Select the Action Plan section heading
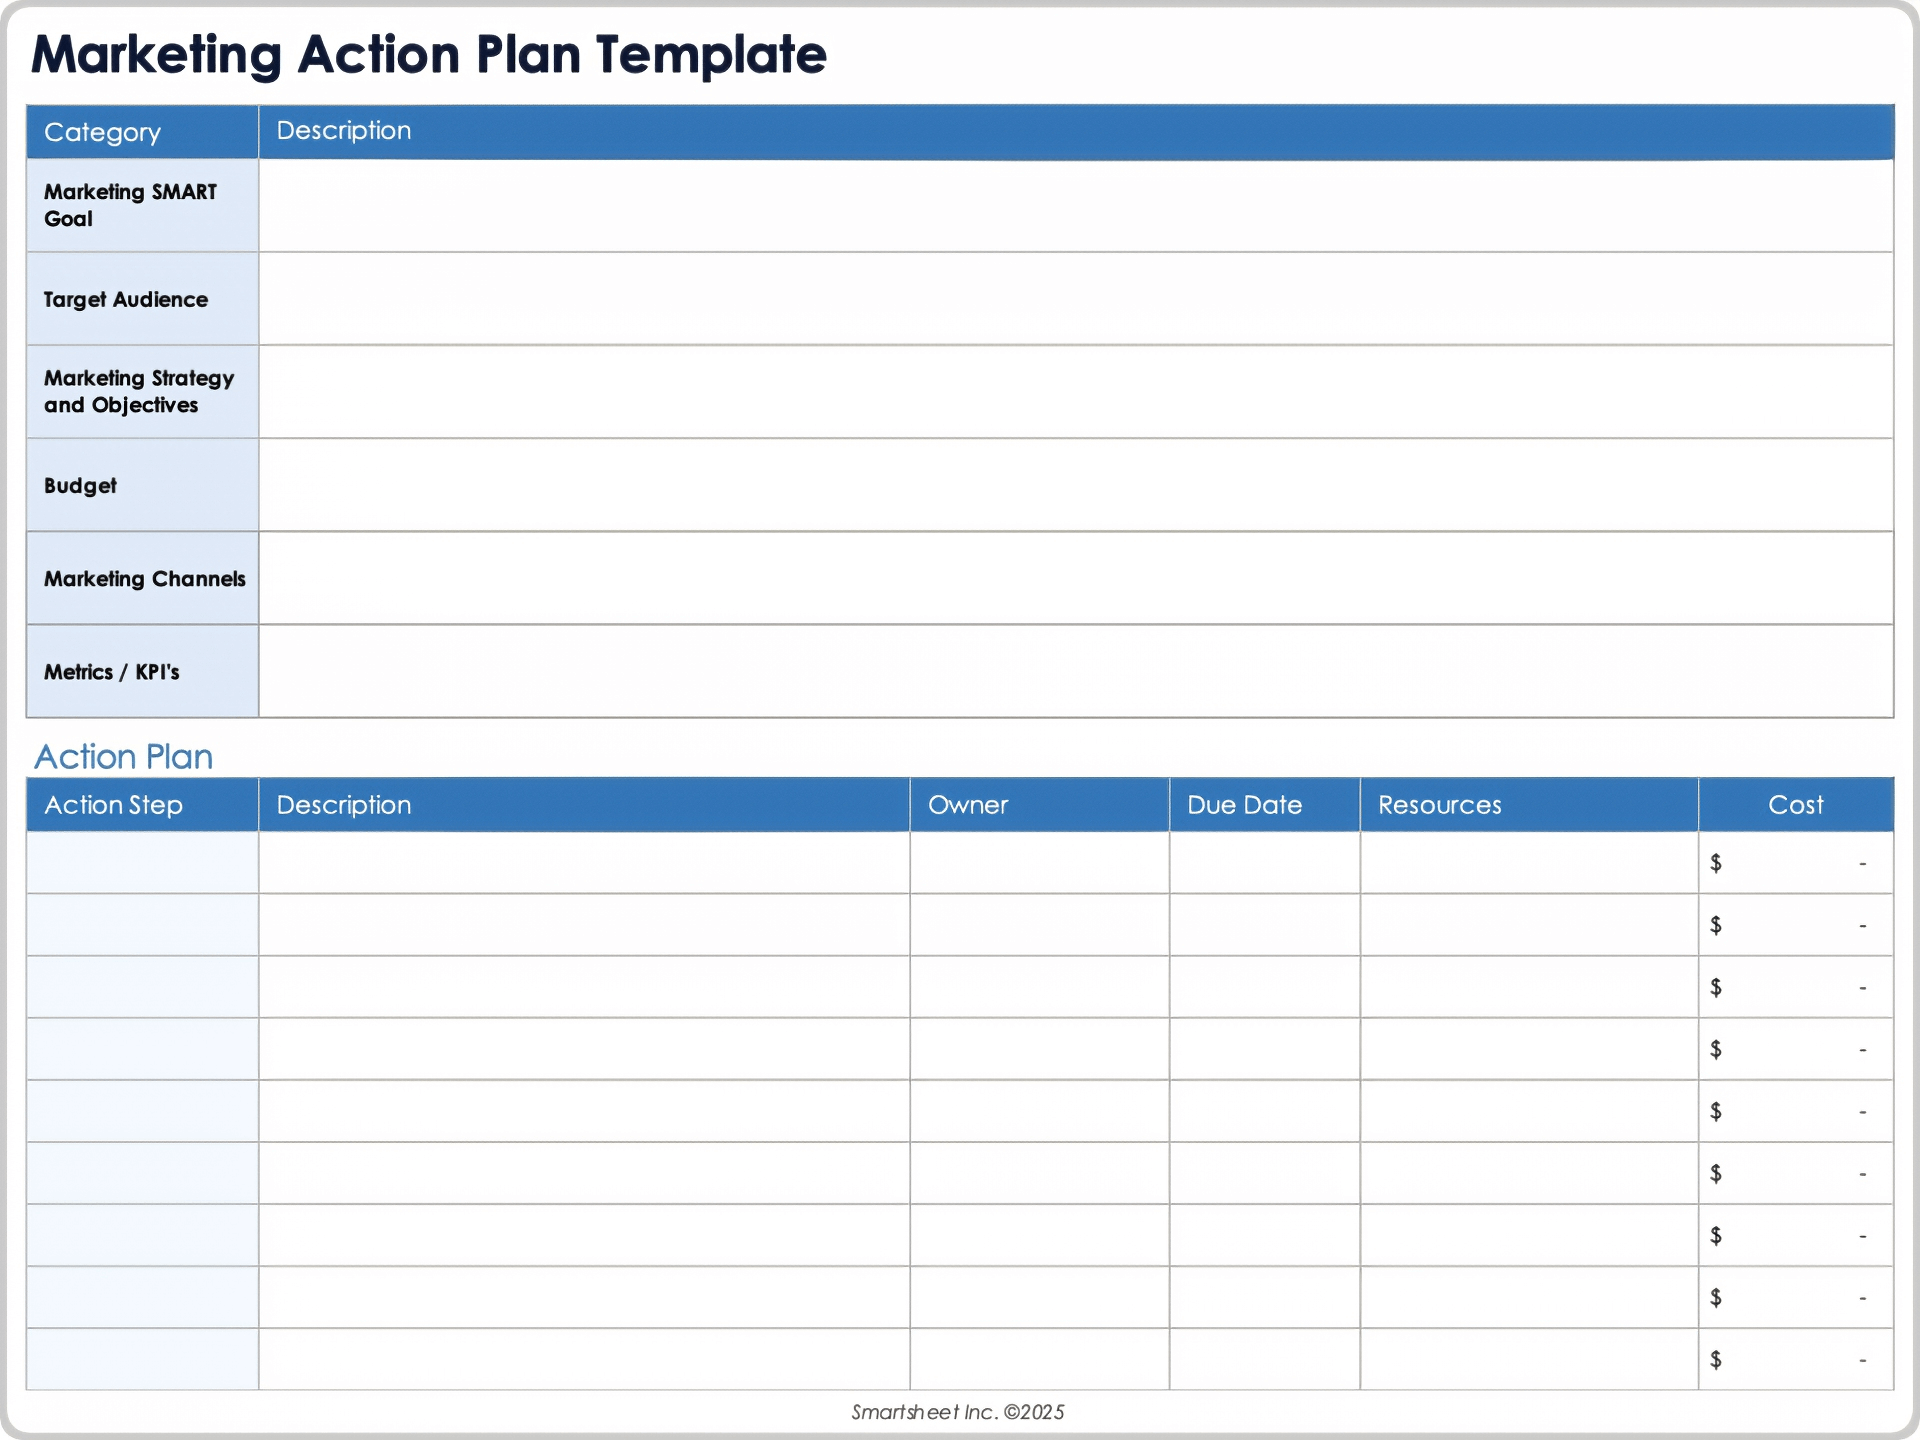 pyautogui.click(x=124, y=757)
